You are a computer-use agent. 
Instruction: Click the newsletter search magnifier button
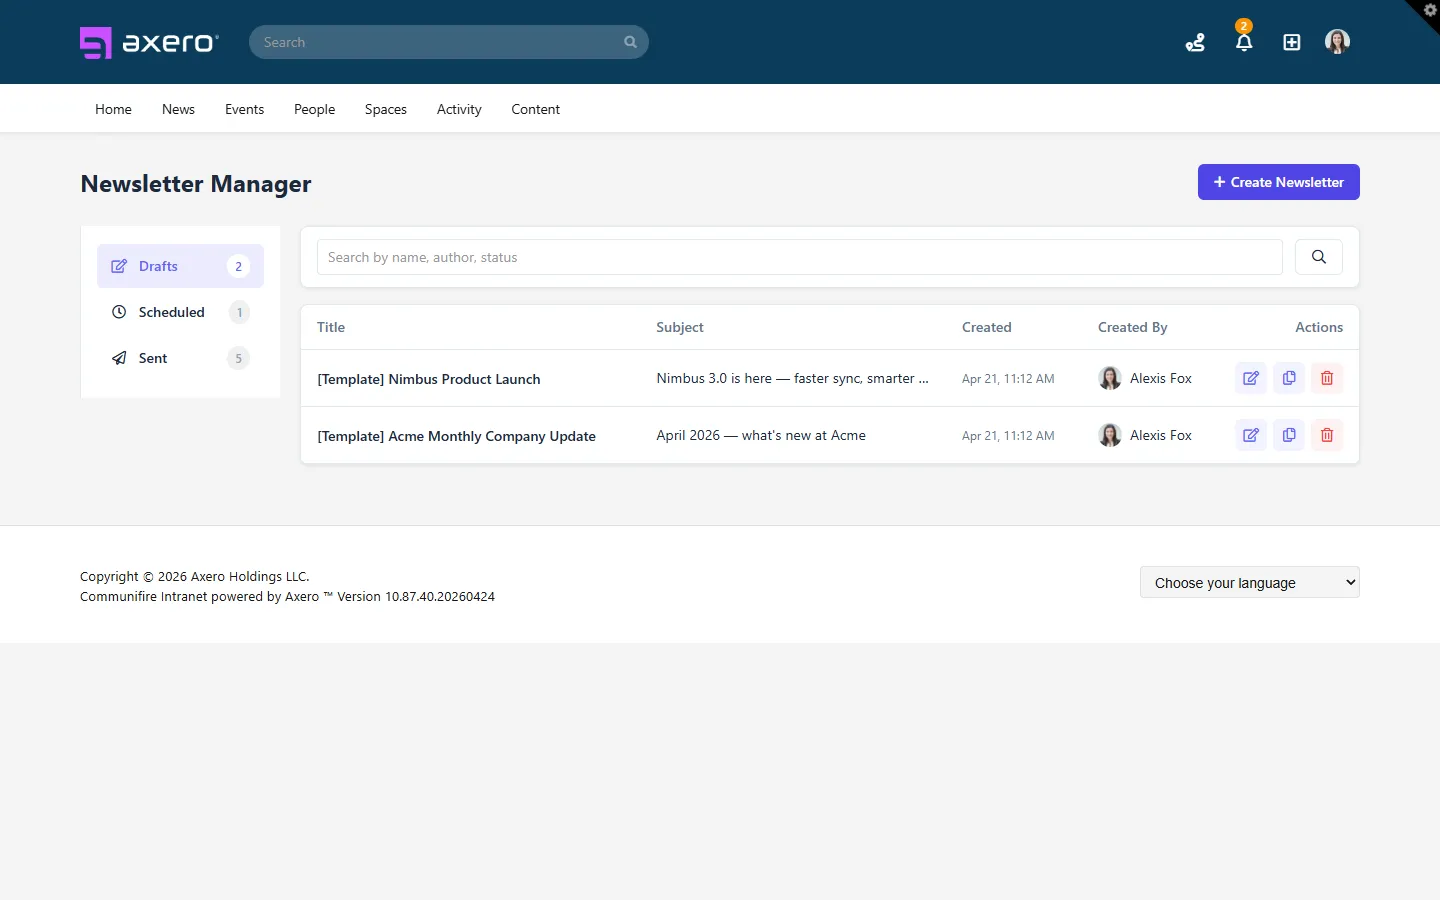[1319, 257]
